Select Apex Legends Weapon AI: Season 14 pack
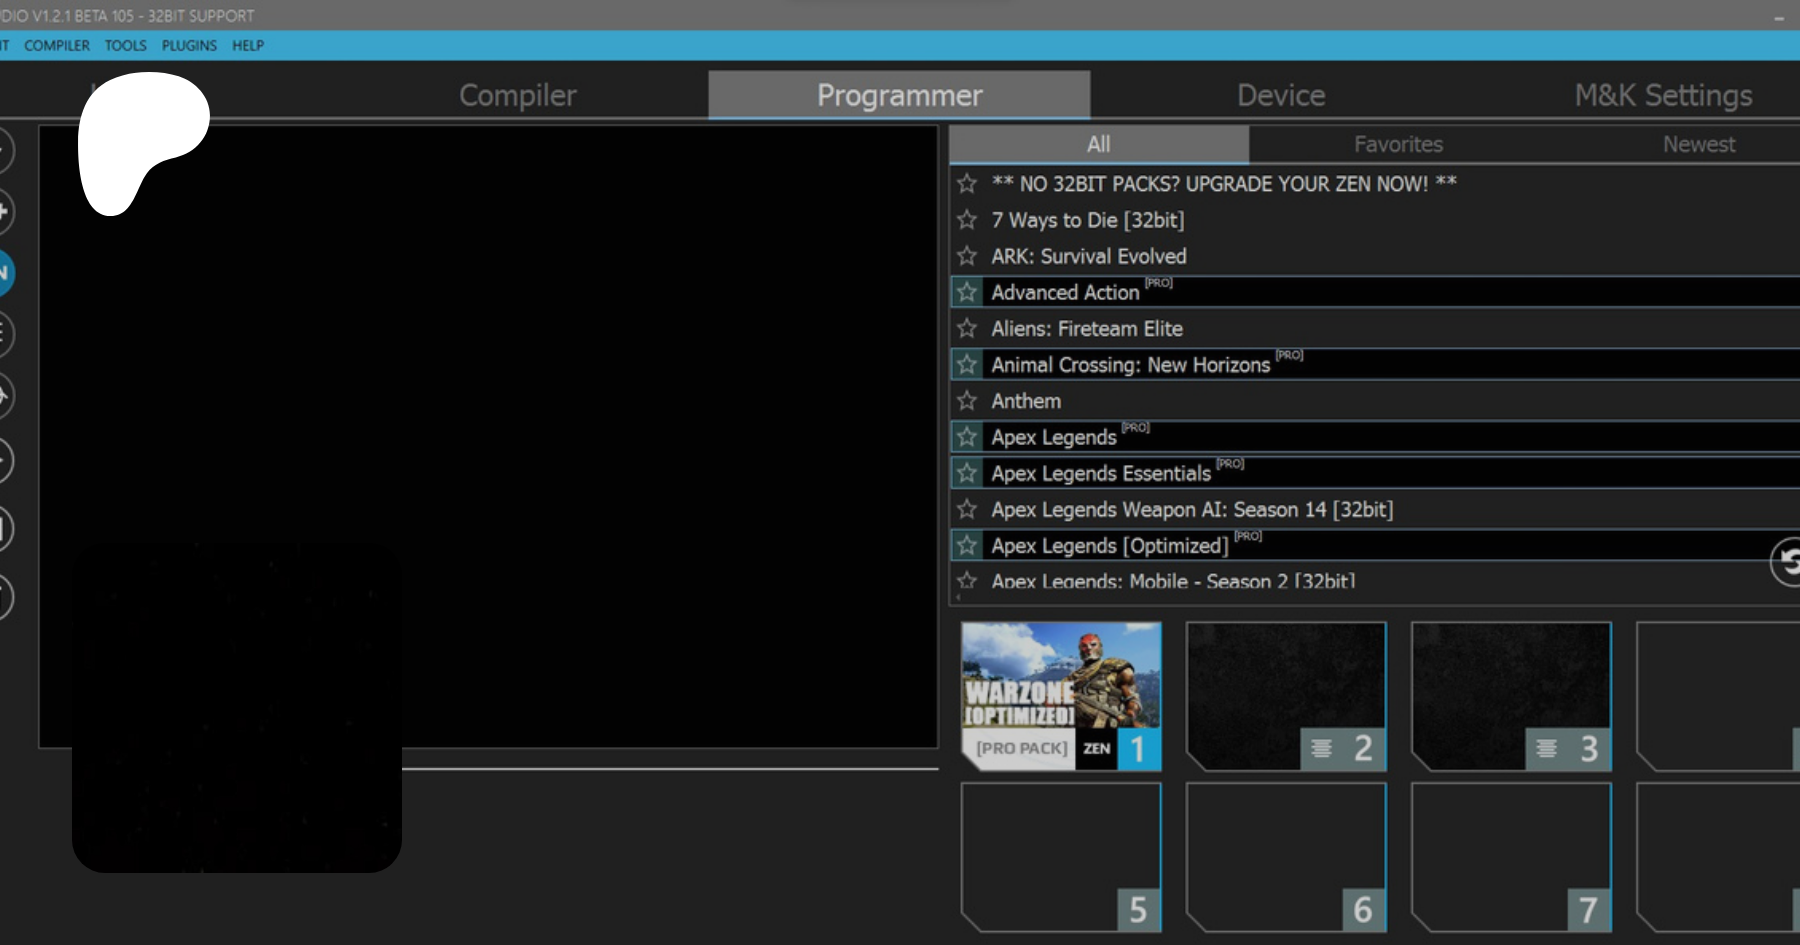This screenshot has width=1800, height=945. click(1191, 510)
